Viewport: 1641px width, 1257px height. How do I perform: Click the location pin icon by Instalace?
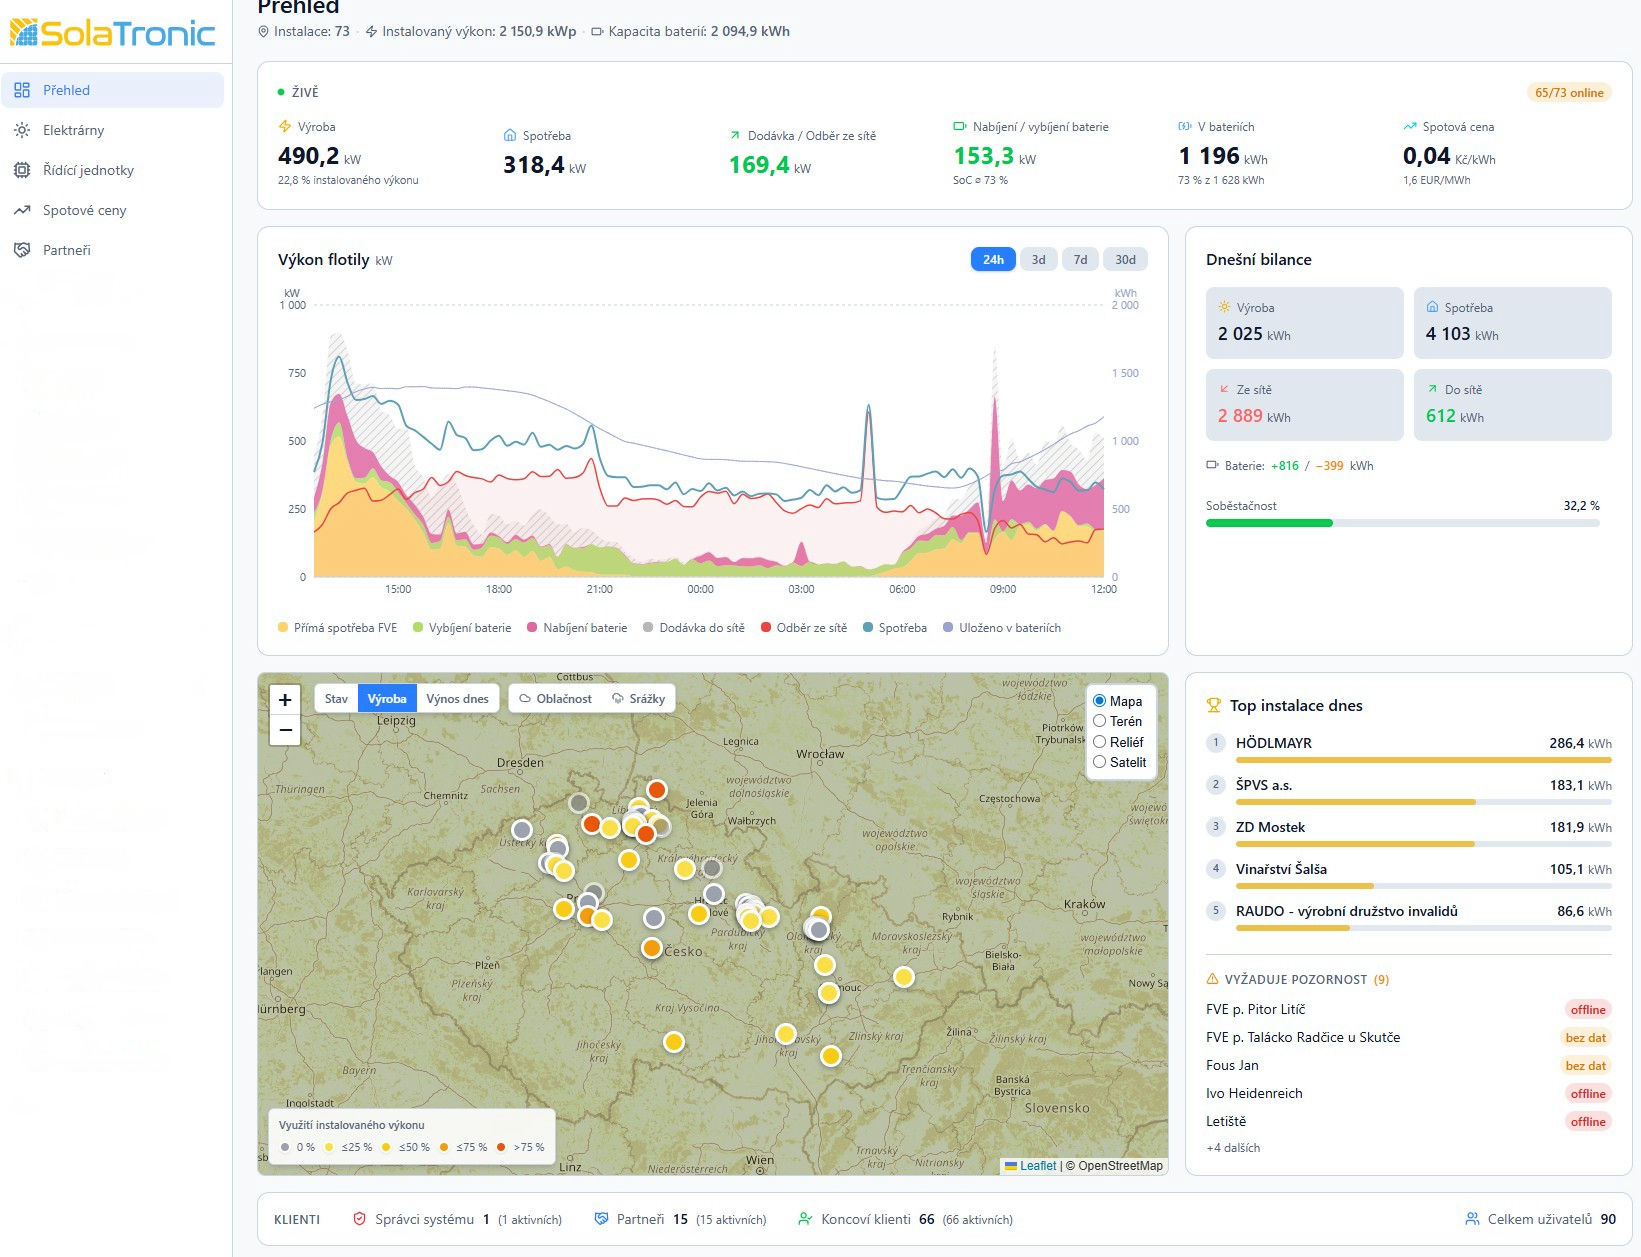[264, 32]
